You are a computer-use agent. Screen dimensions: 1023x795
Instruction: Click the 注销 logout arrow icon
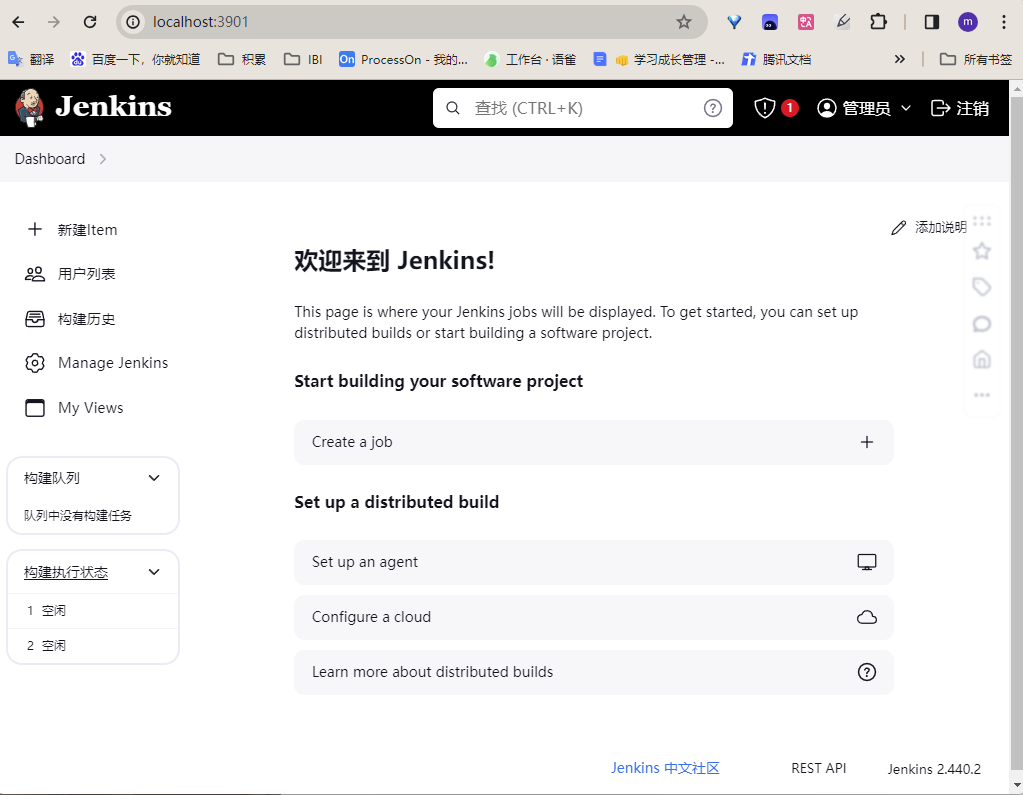(x=940, y=108)
